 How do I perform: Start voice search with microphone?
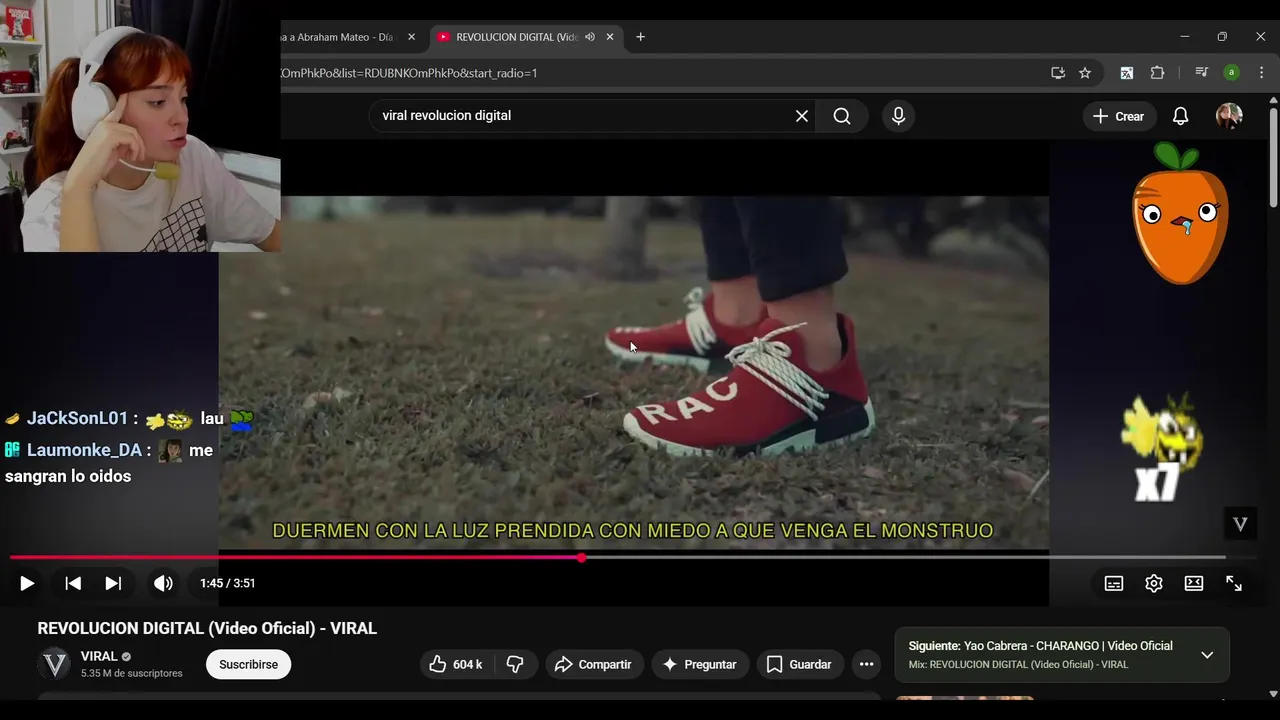[898, 116]
